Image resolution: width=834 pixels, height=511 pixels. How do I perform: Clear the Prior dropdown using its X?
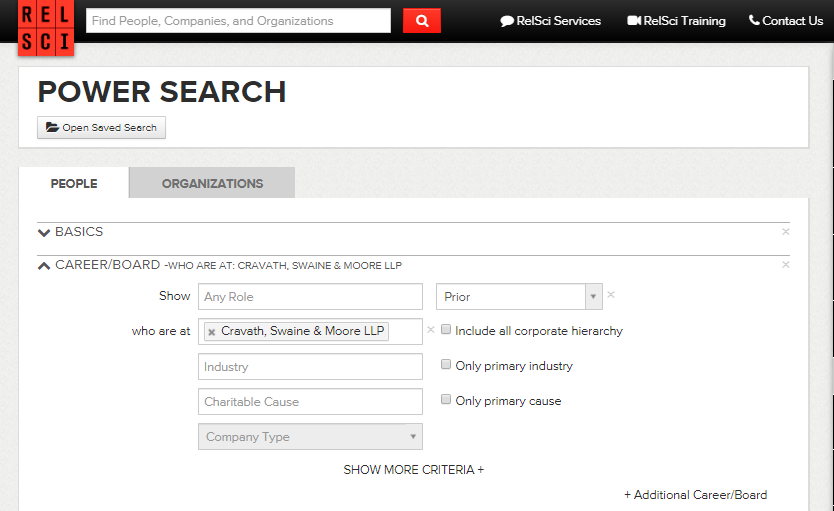pyautogui.click(x=611, y=295)
